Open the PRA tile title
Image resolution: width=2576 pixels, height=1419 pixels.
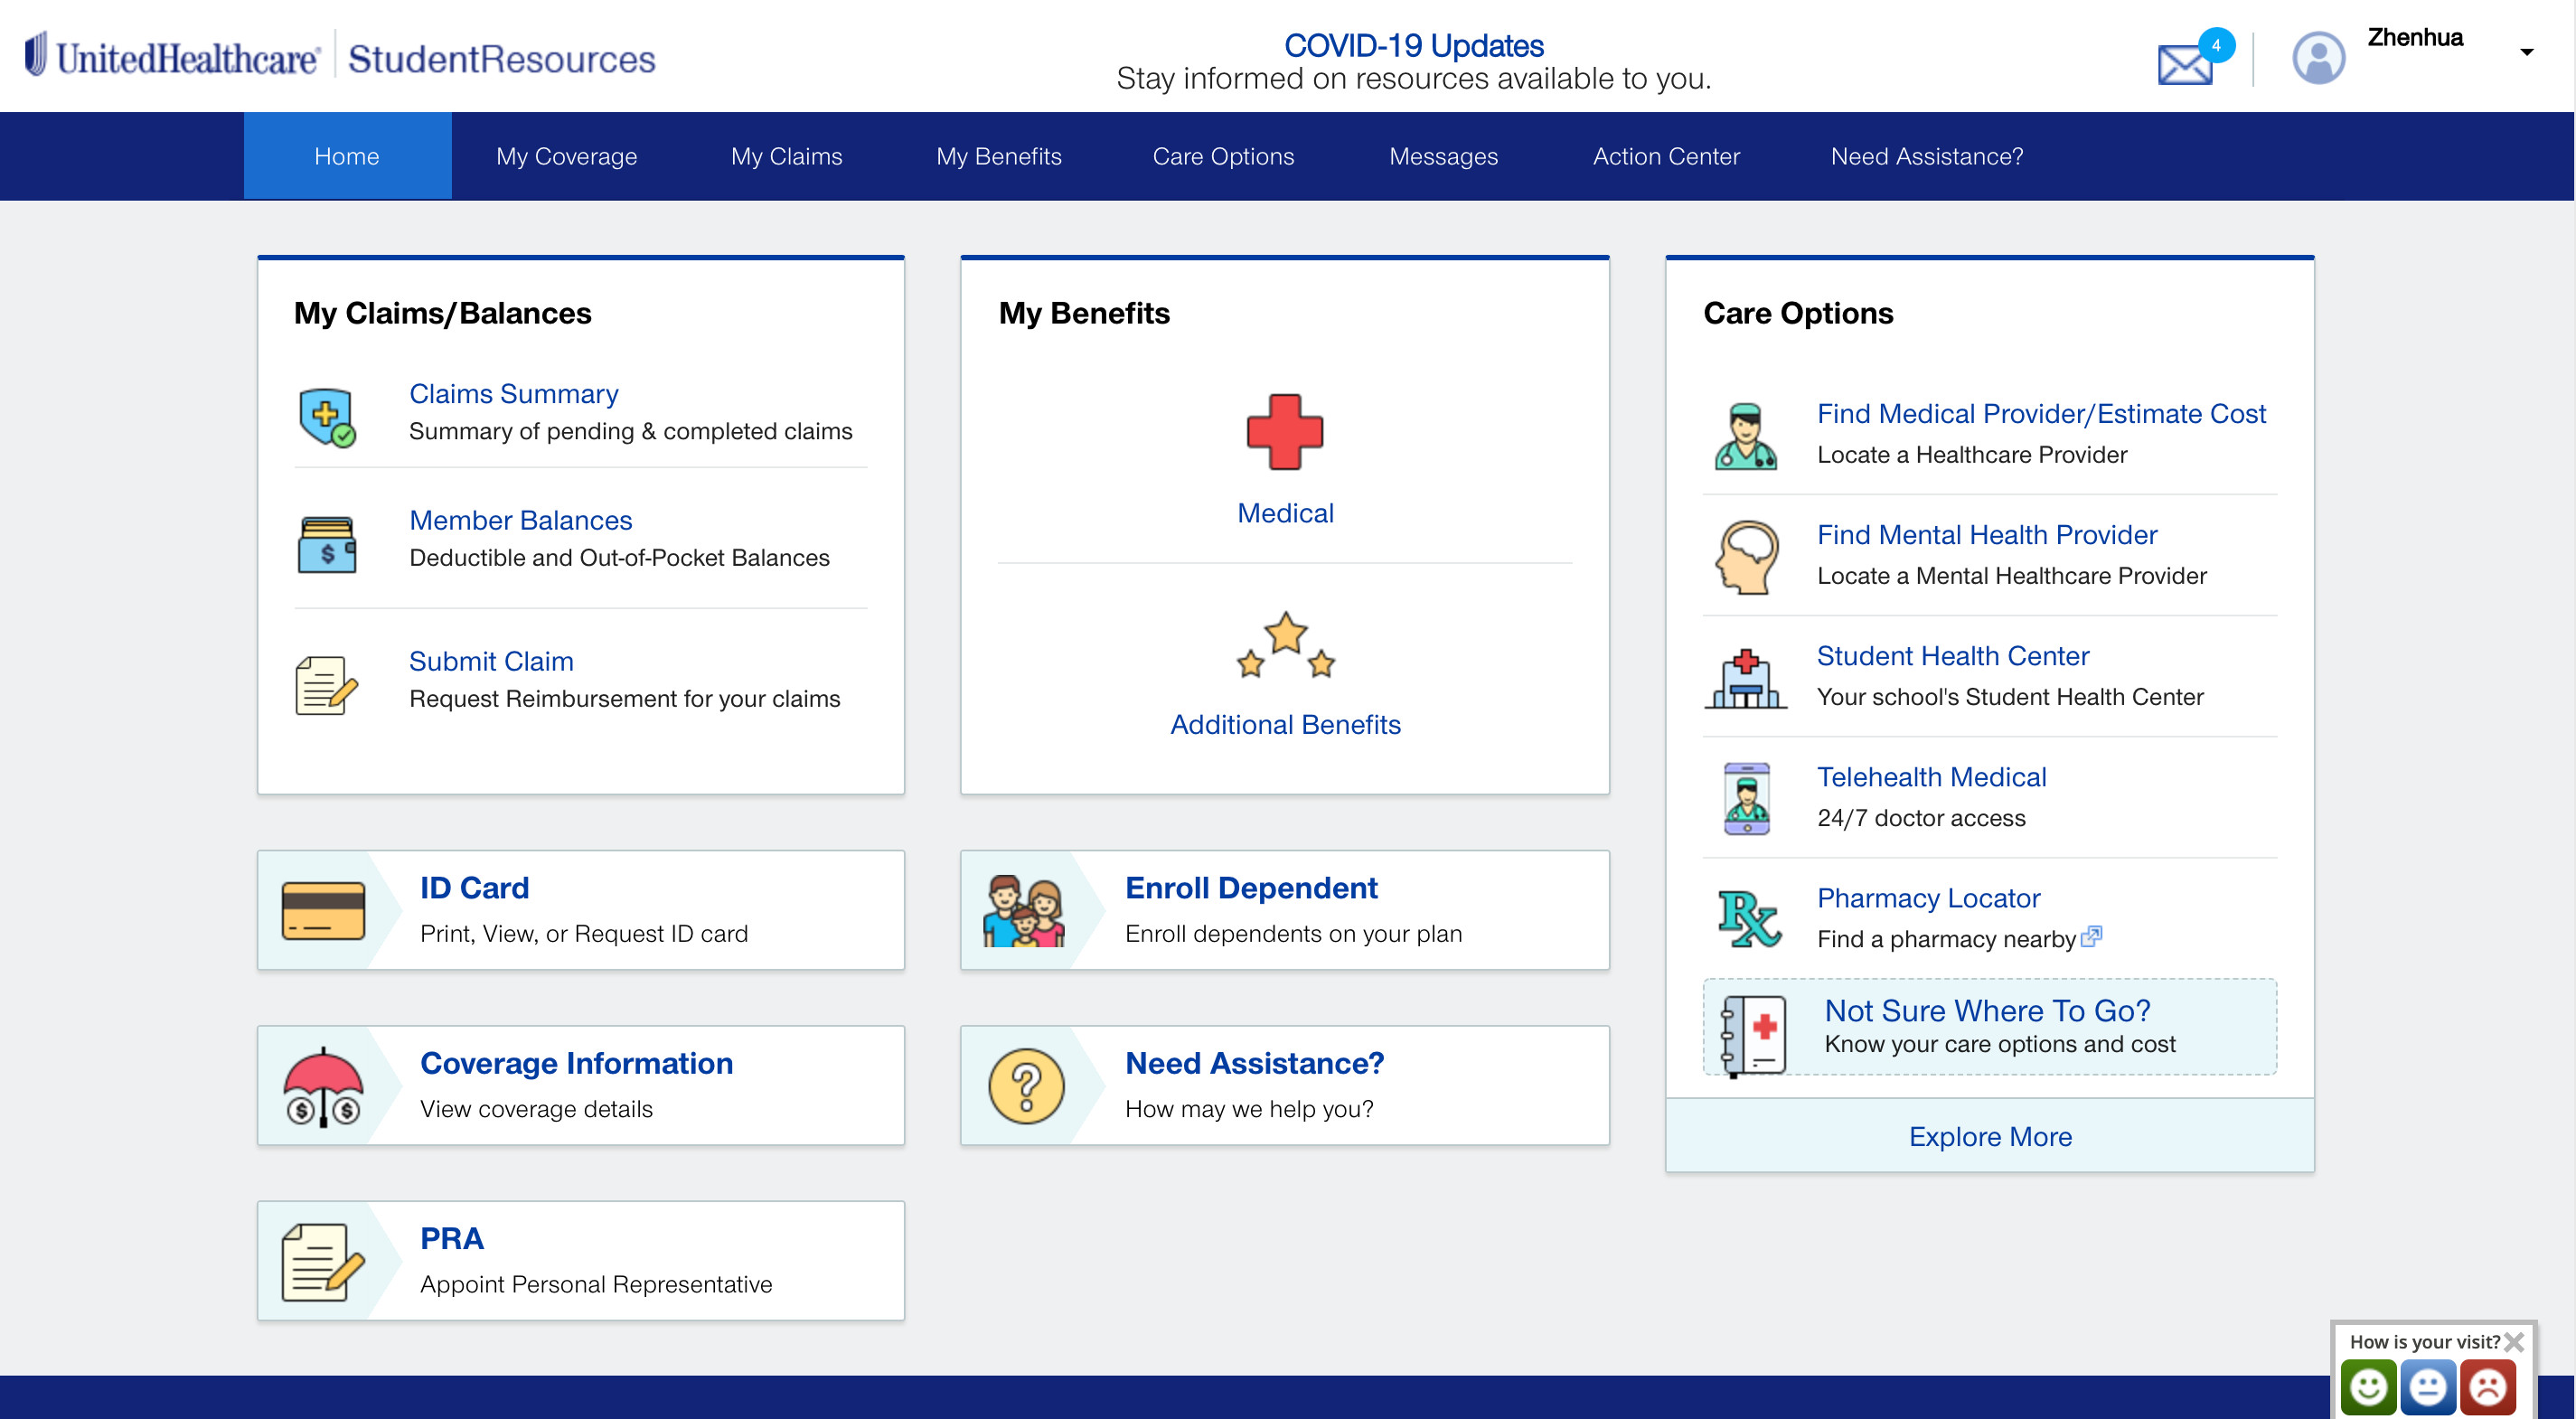pos(451,1238)
